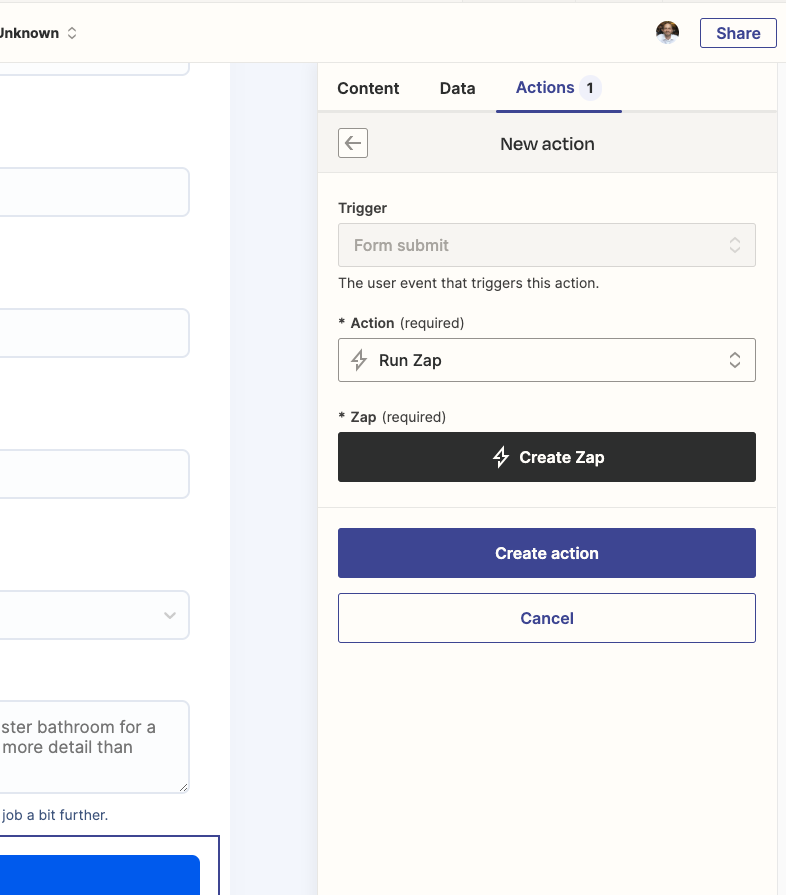
Task: Open the user profile avatar
Action: tap(667, 33)
